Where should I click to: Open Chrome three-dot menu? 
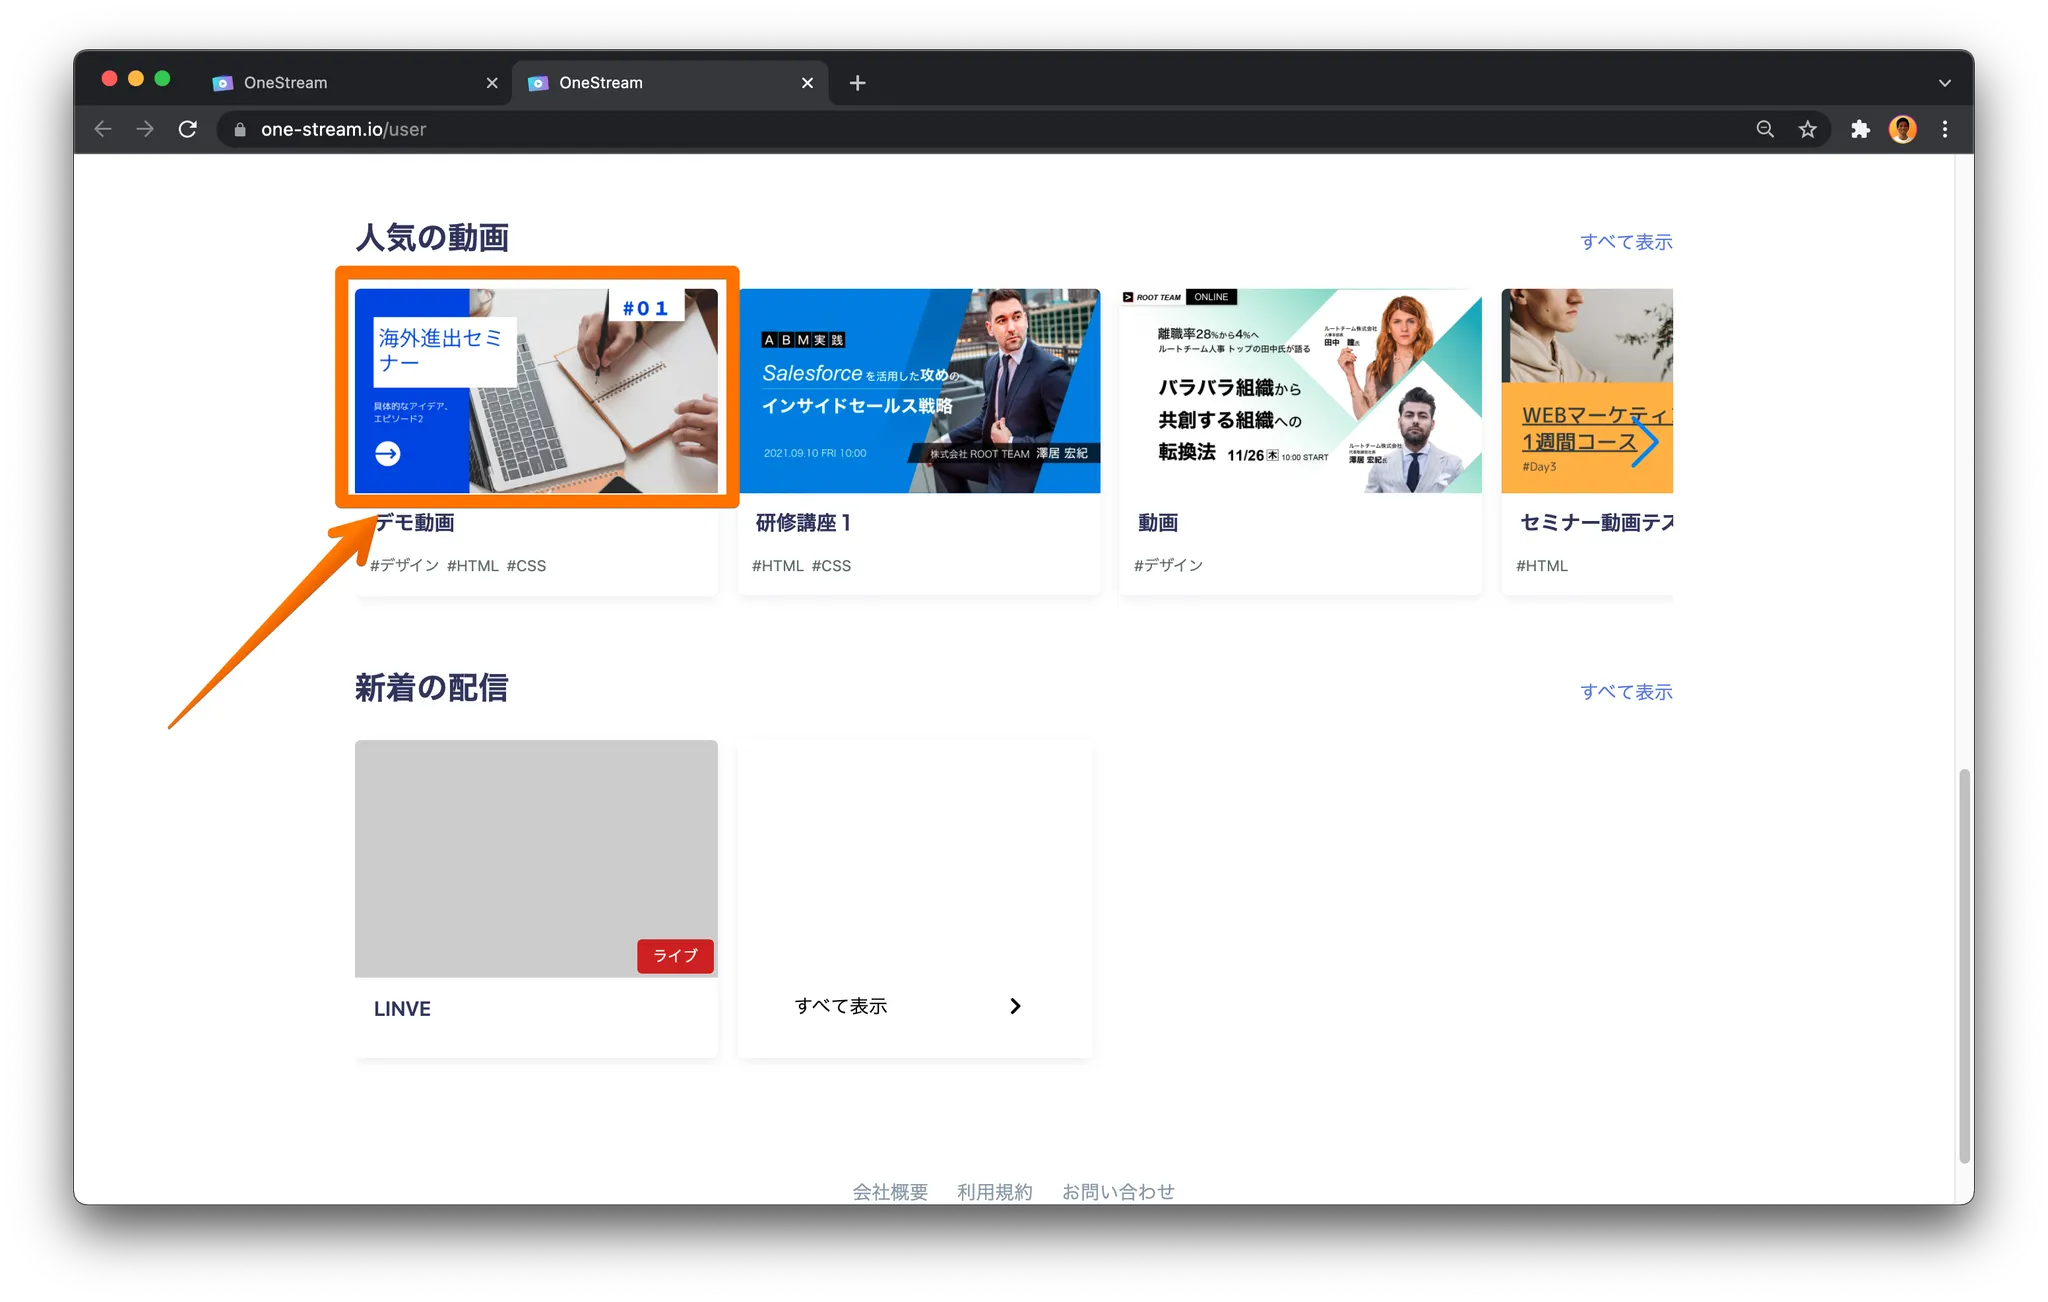click(1945, 129)
